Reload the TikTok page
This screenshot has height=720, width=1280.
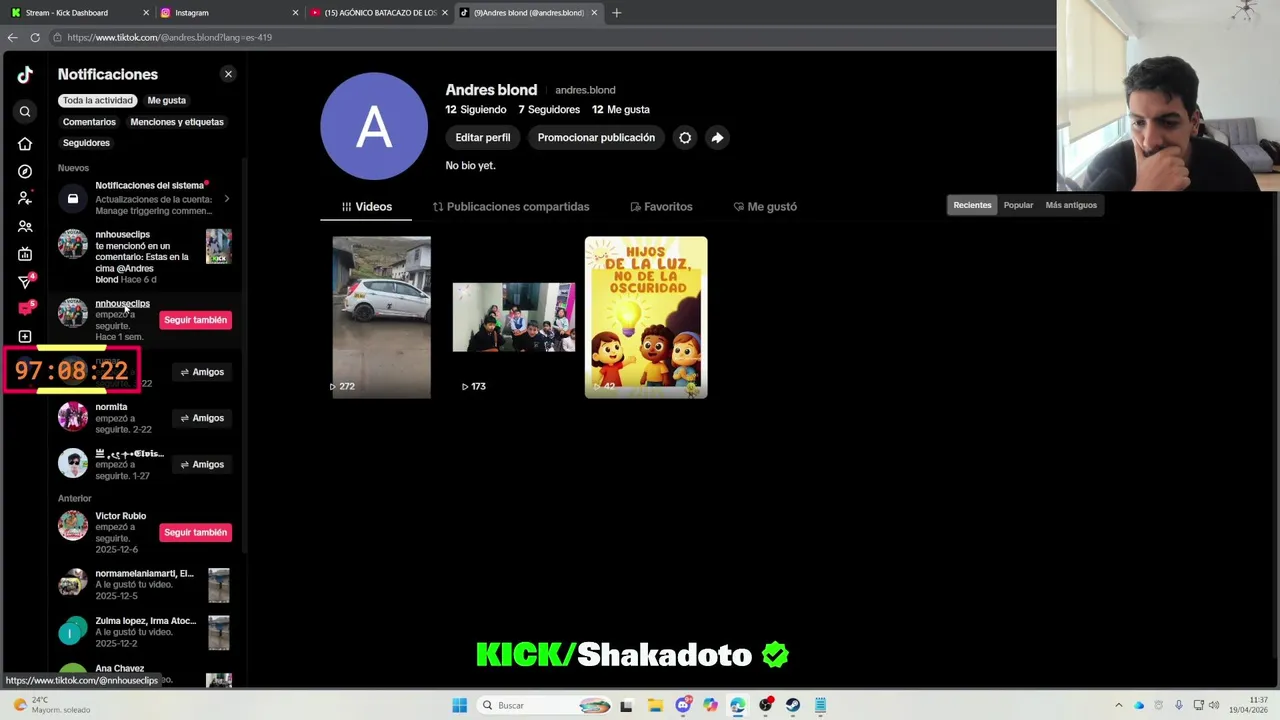pyautogui.click(x=35, y=37)
